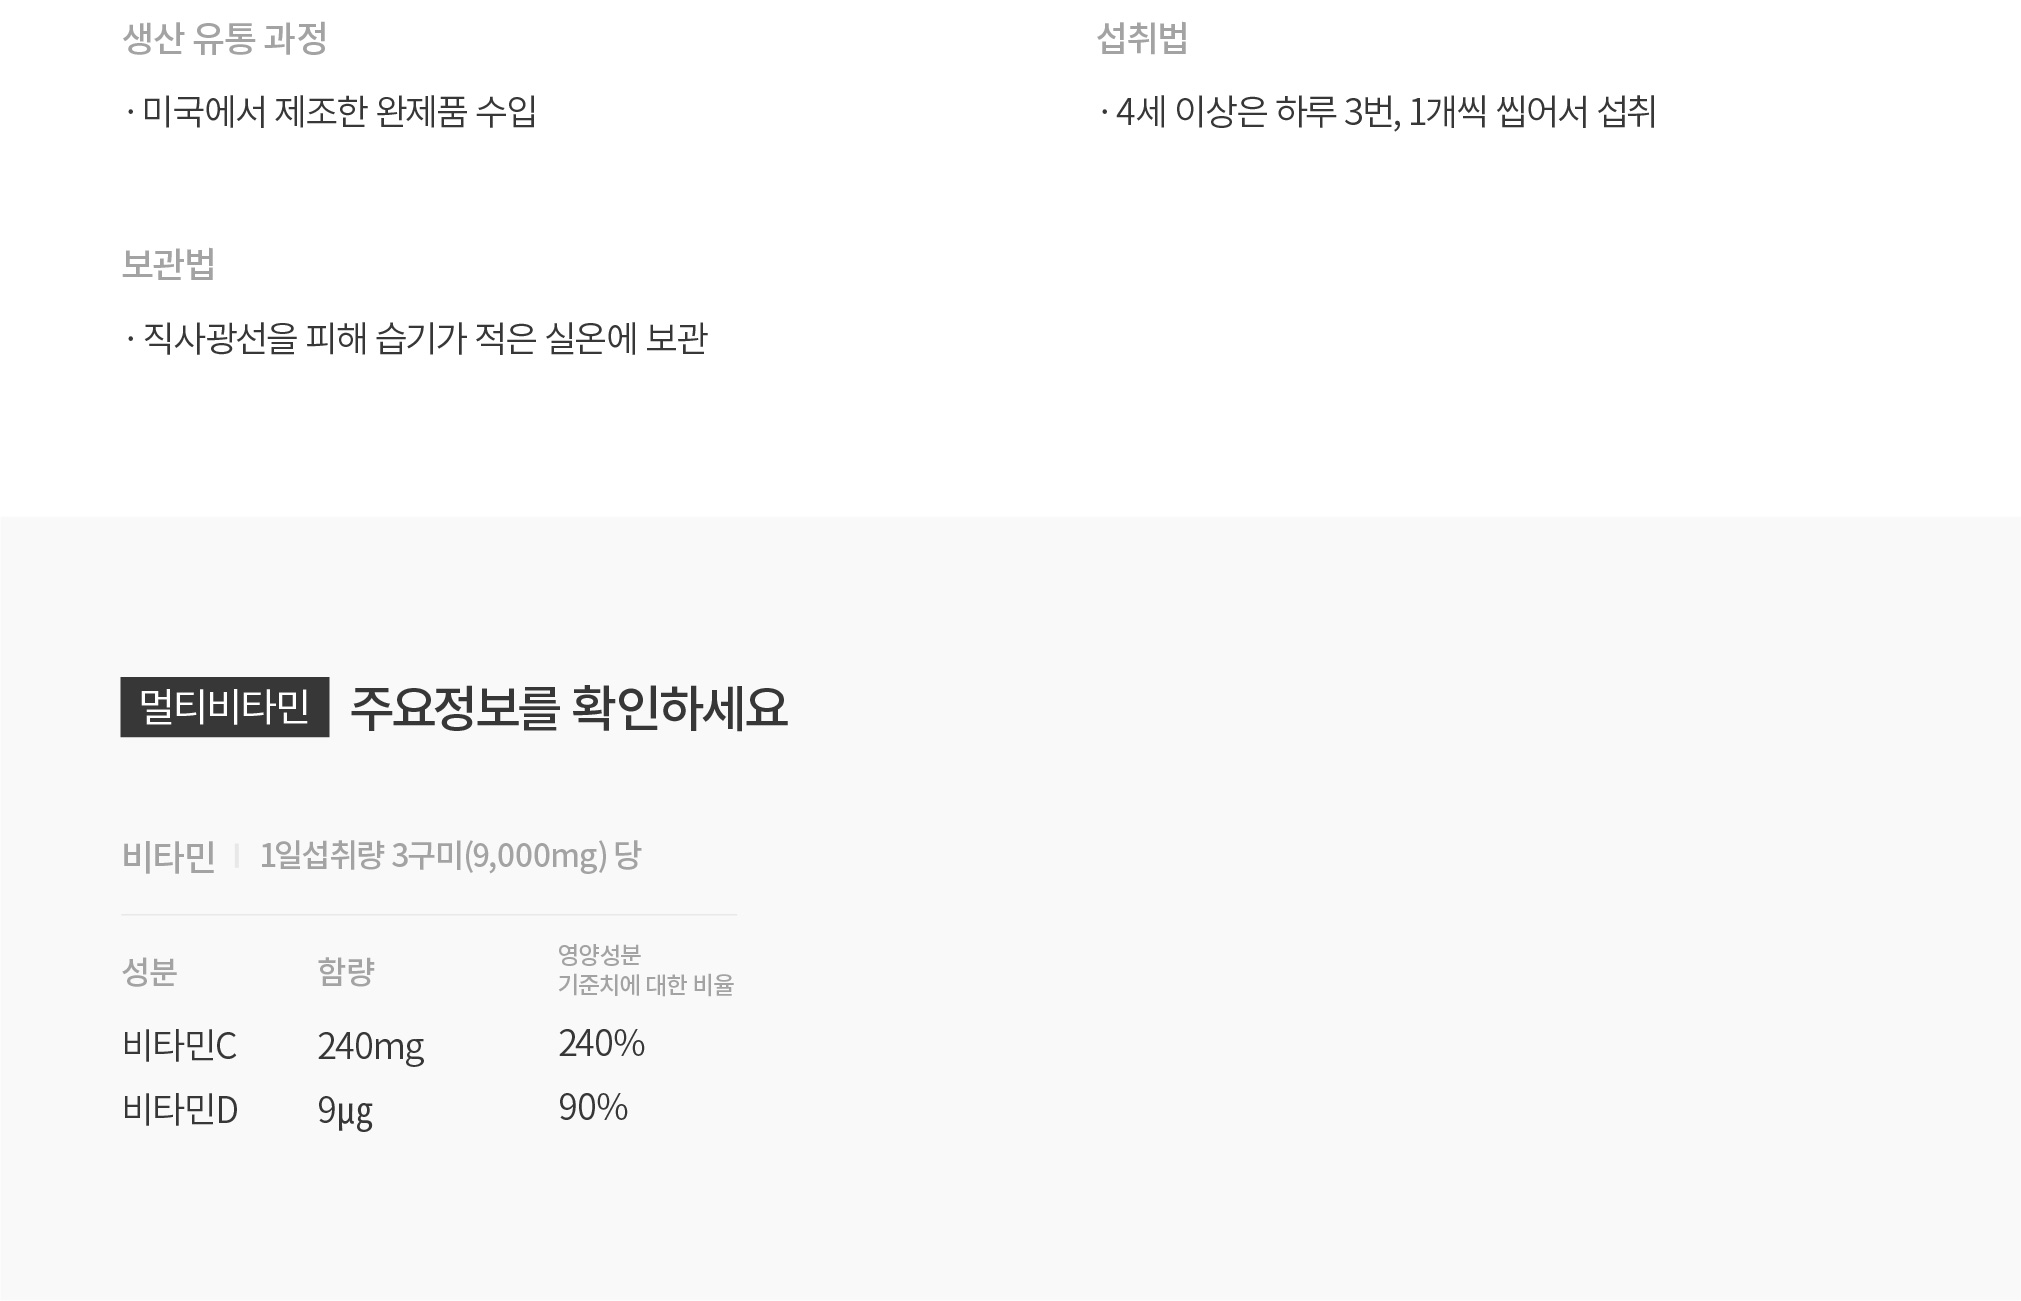Image resolution: width=2021 pixels, height=1301 pixels.
Task: Click the 240mg amount value
Action: click(371, 1047)
